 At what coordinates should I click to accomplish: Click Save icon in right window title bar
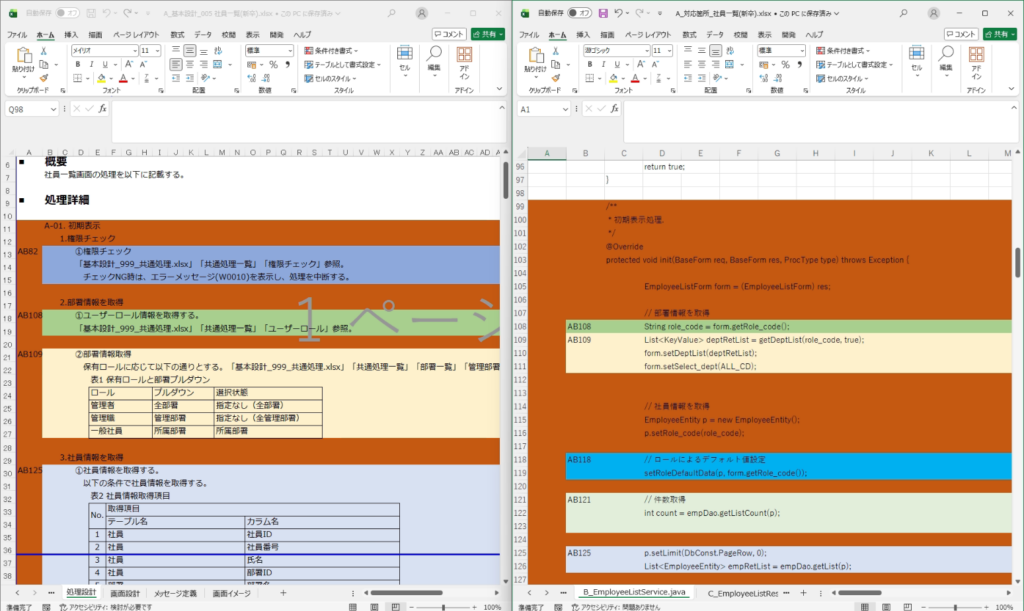[603, 13]
